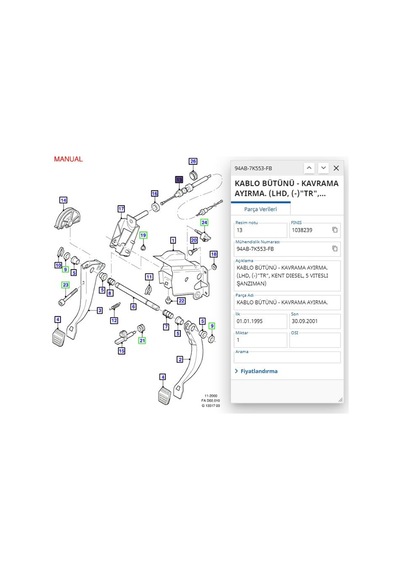Select callout 15 under the clip

121,351
